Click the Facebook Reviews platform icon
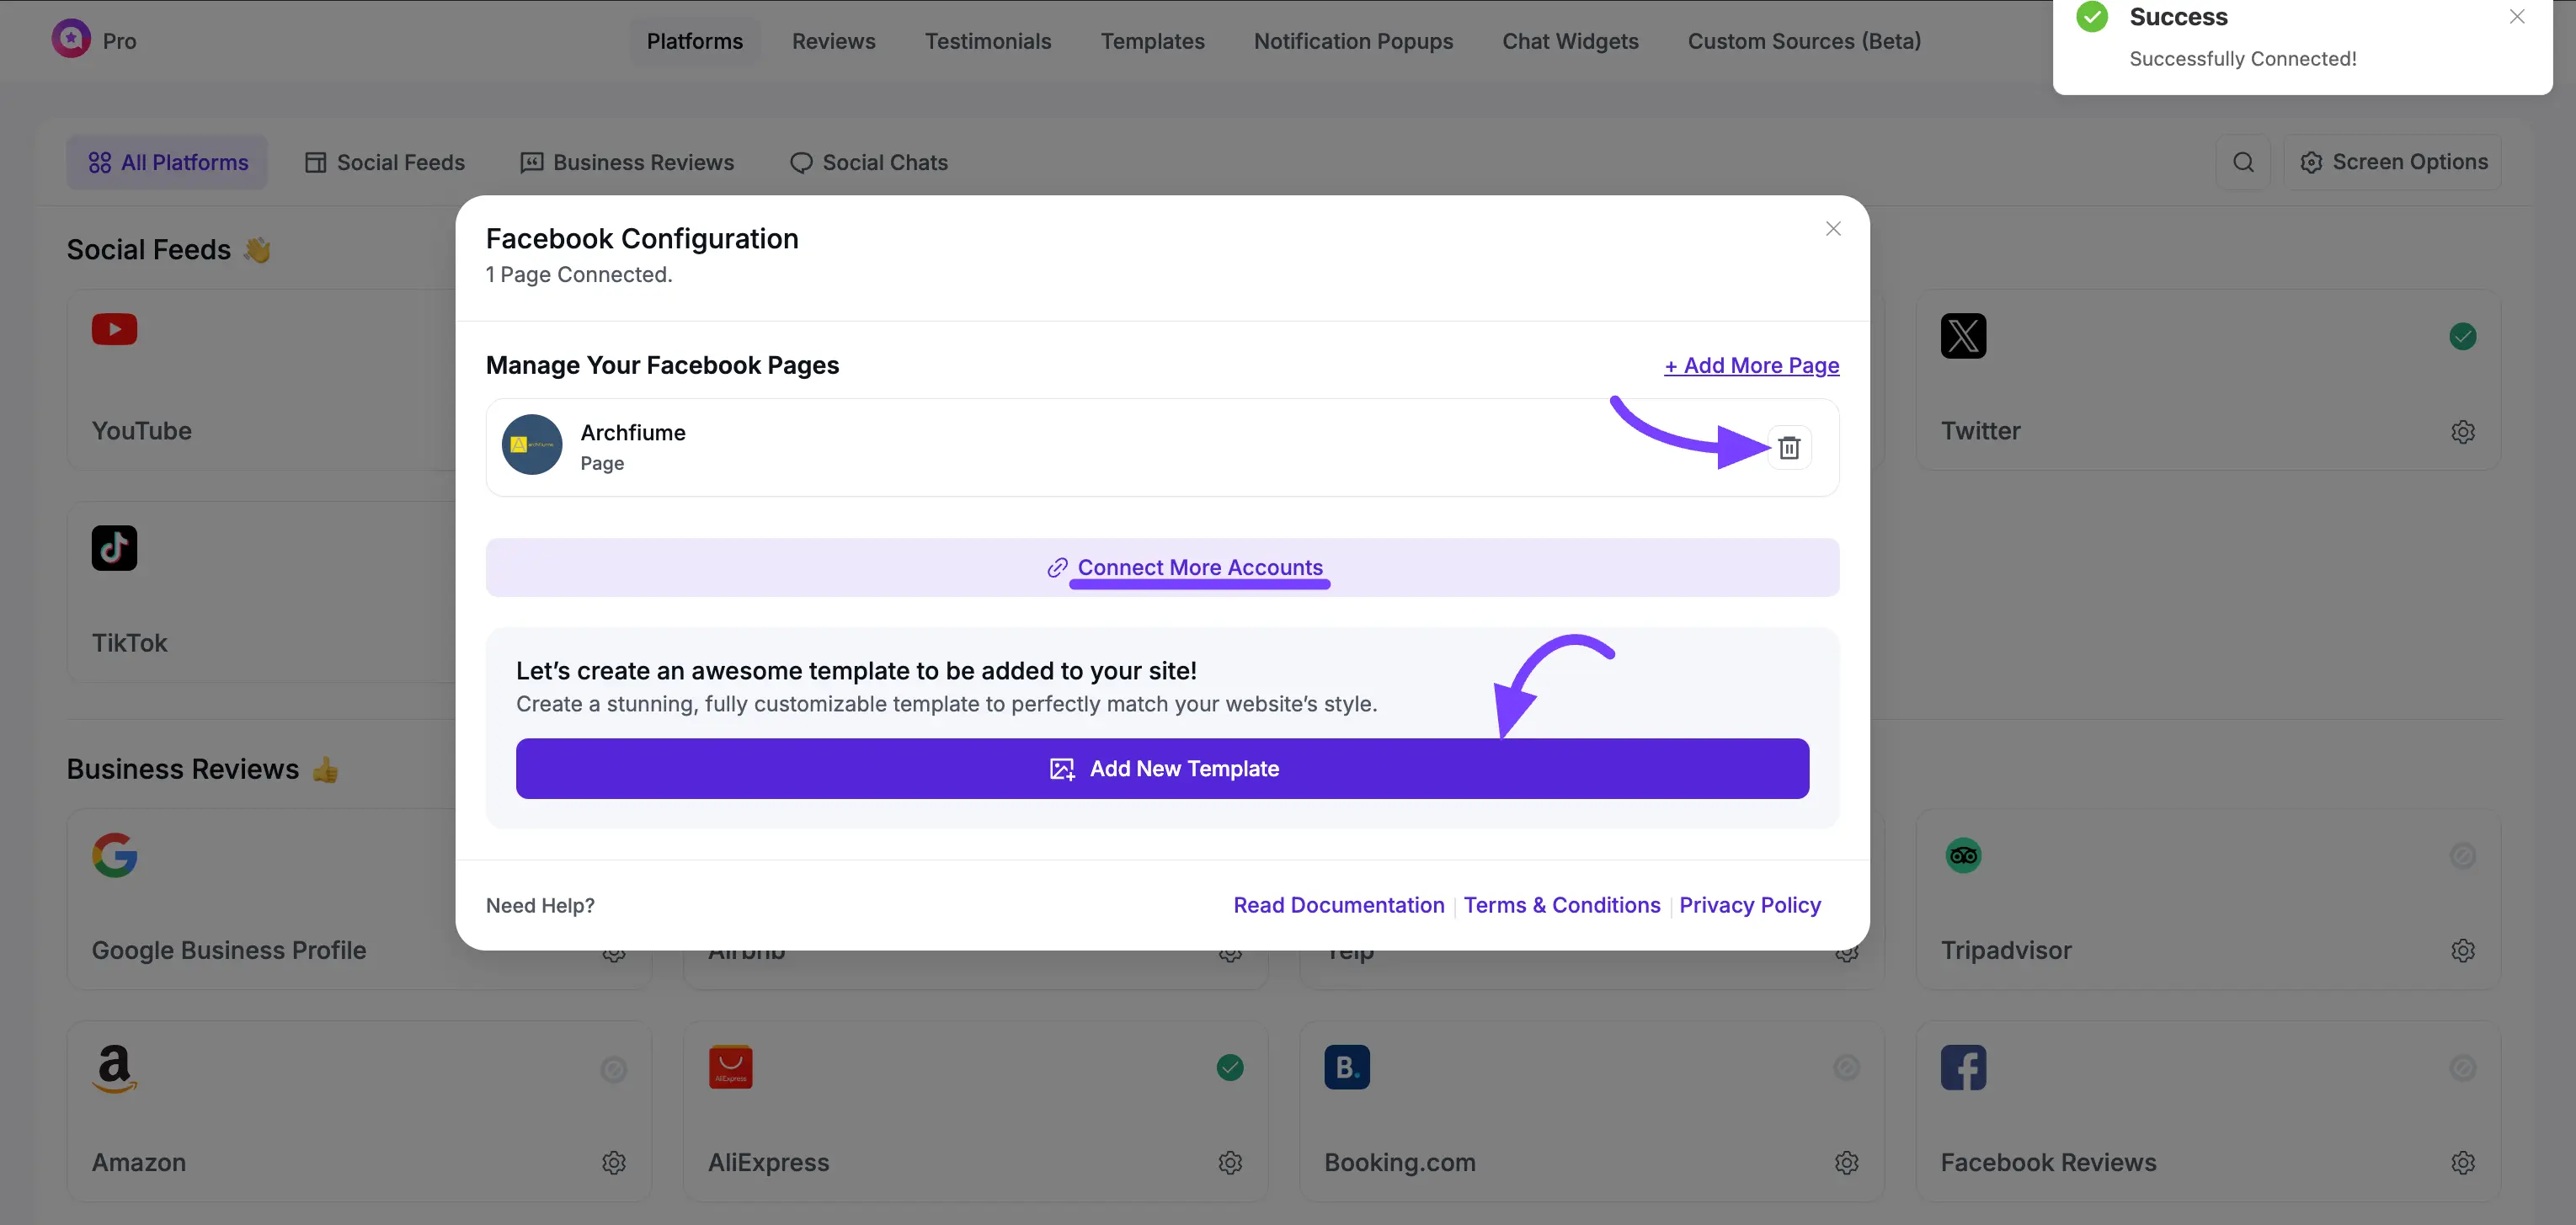Image resolution: width=2576 pixels, height=1225 pixels. coord(1963,1067)
